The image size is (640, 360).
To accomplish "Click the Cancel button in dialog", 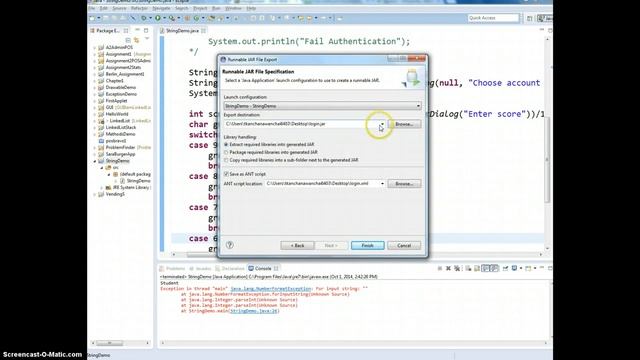I will coord(404,245).
